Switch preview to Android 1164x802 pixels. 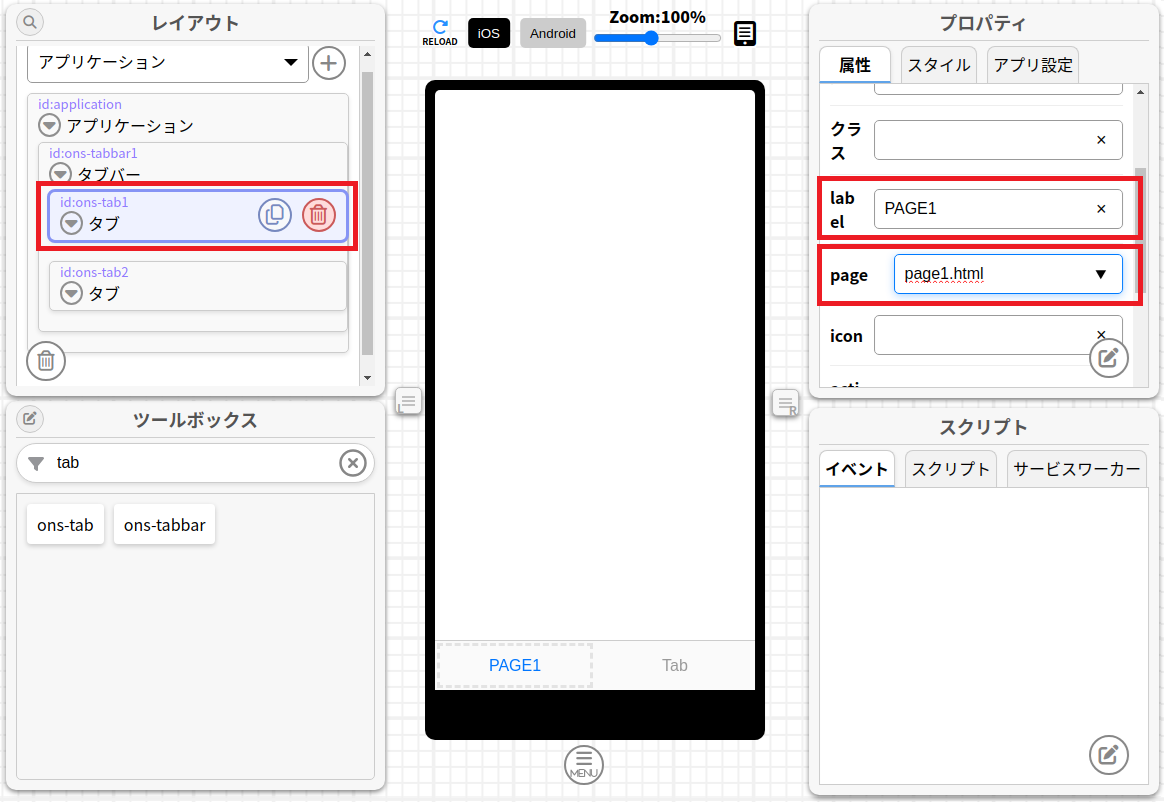[x=553, y=33]
